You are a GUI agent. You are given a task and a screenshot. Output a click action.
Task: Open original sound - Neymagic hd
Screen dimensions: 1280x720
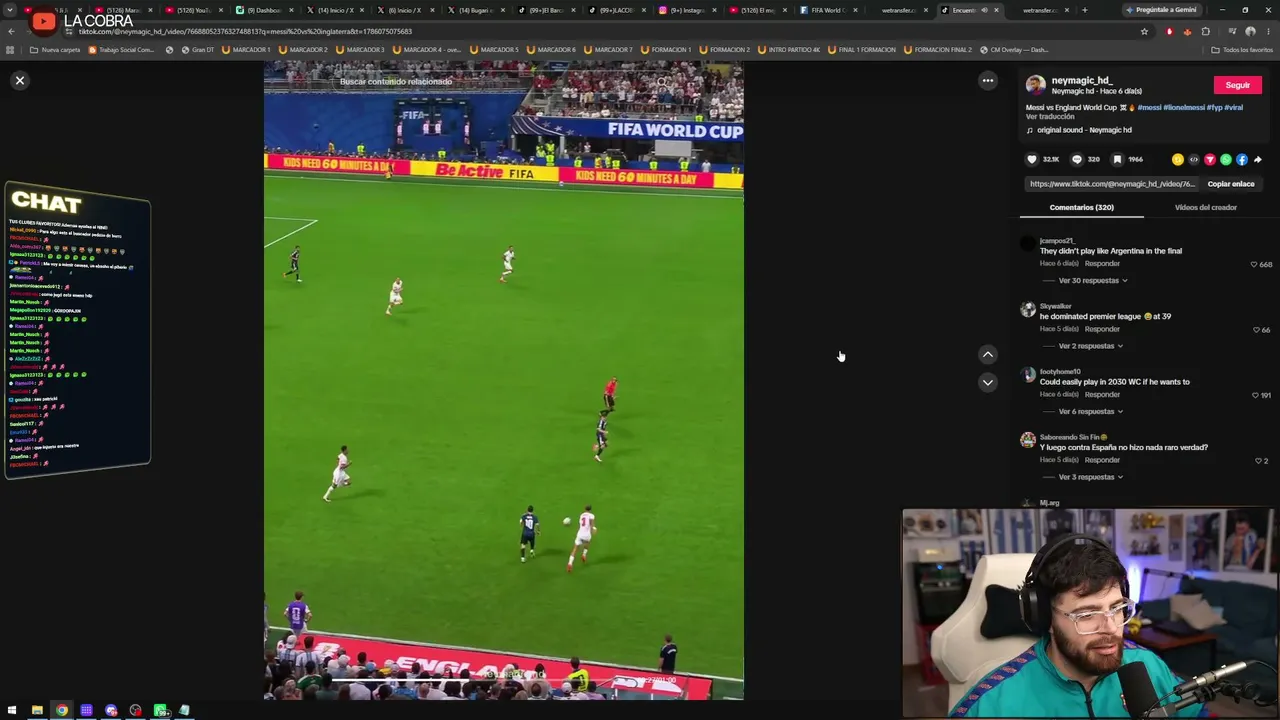click(x=1084, y=130)
